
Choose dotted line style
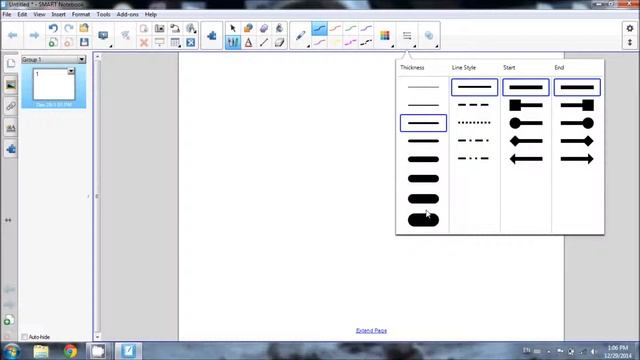coord(474,122)
